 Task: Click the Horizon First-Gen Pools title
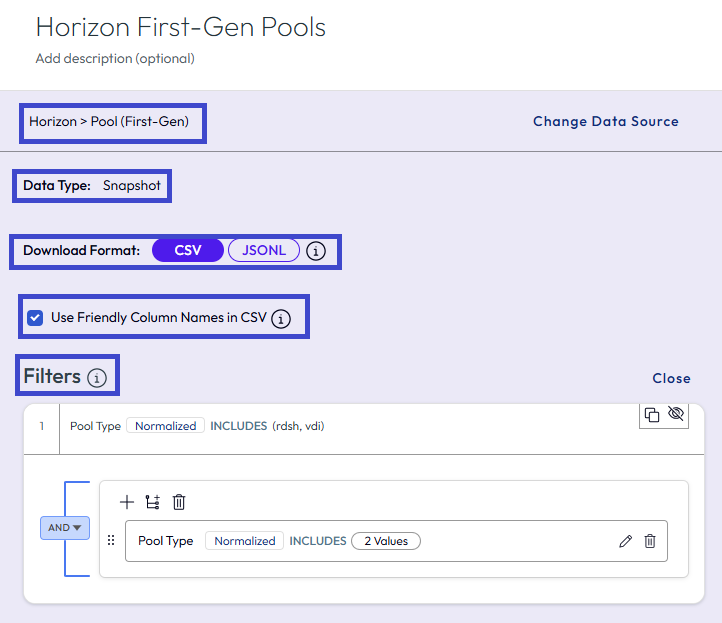click(180, 27)
